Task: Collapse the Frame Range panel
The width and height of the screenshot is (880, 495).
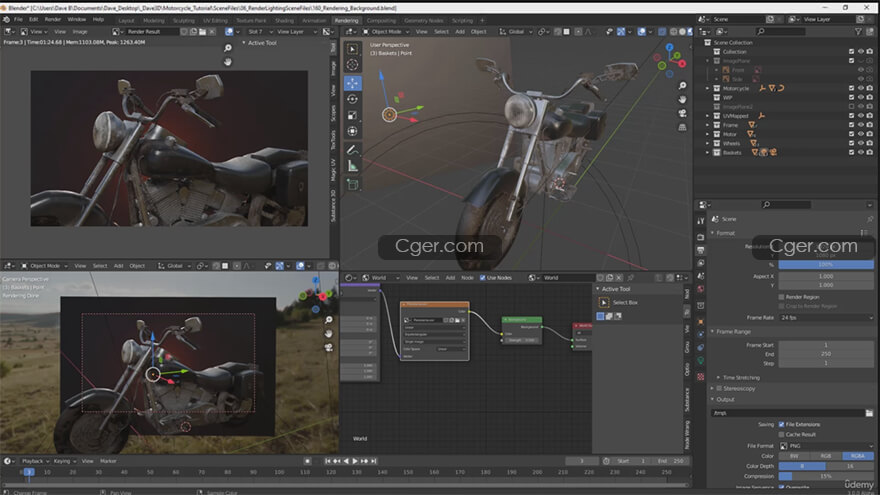Action: [713, 331]
